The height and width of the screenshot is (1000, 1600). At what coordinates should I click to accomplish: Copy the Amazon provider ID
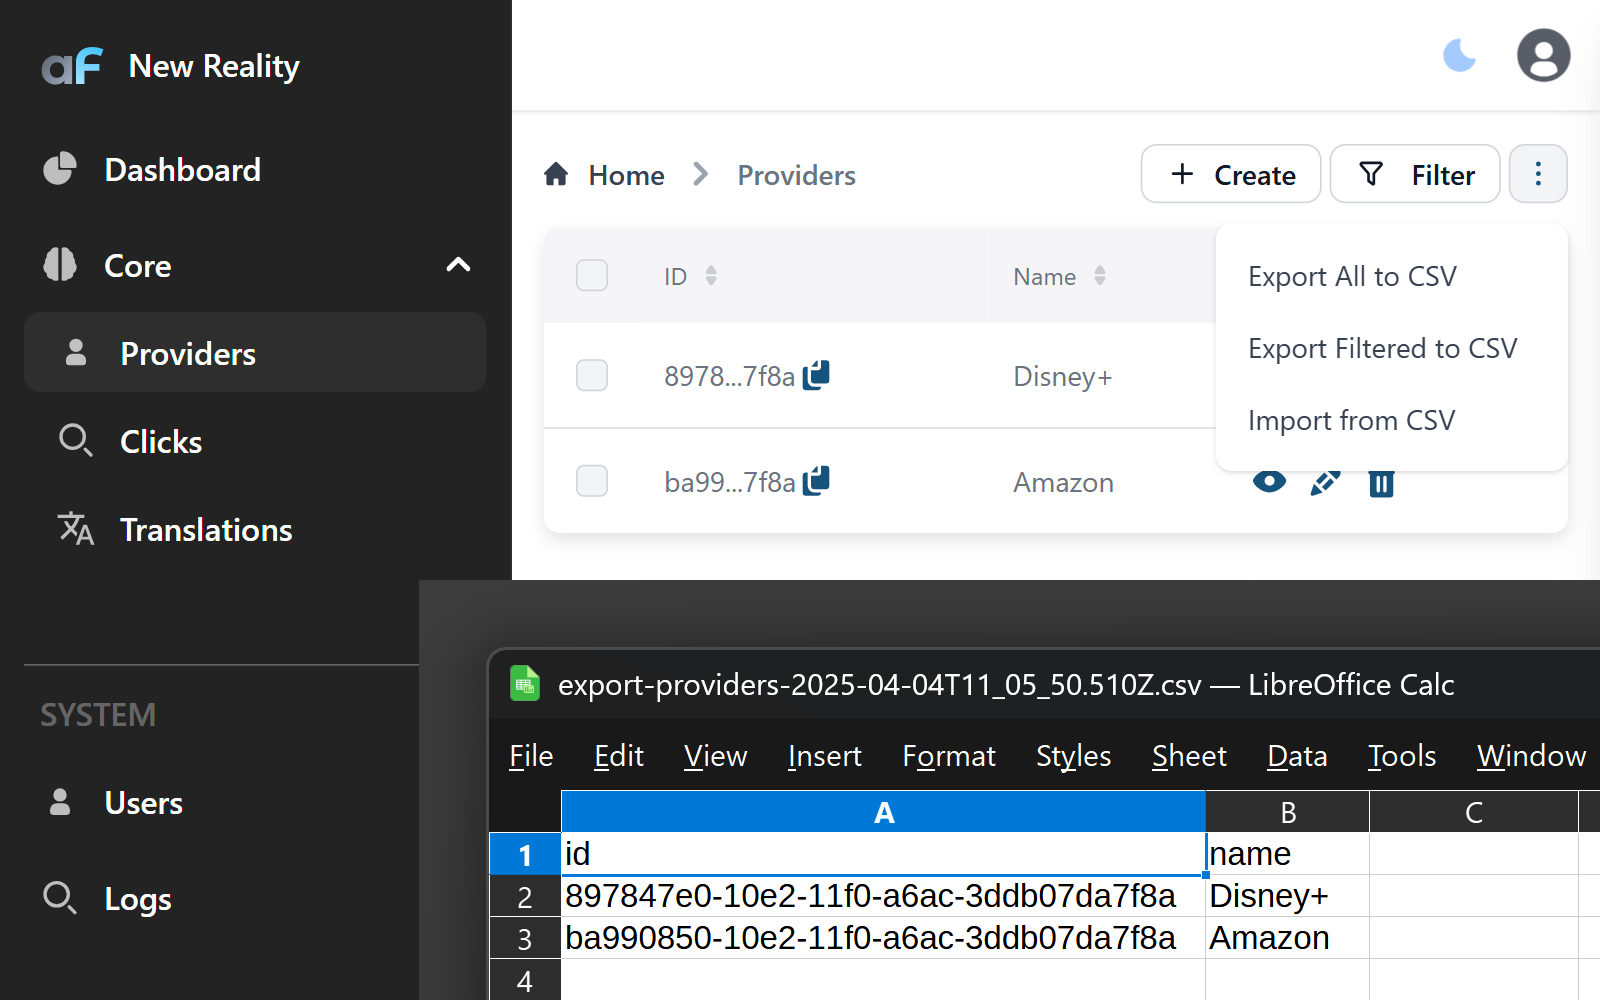818,480
